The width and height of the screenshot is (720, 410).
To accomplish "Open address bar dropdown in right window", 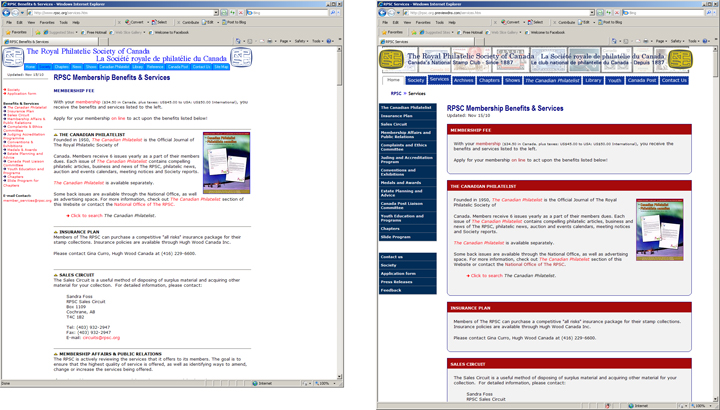I will pyautogui.click(x=592, y=13).
